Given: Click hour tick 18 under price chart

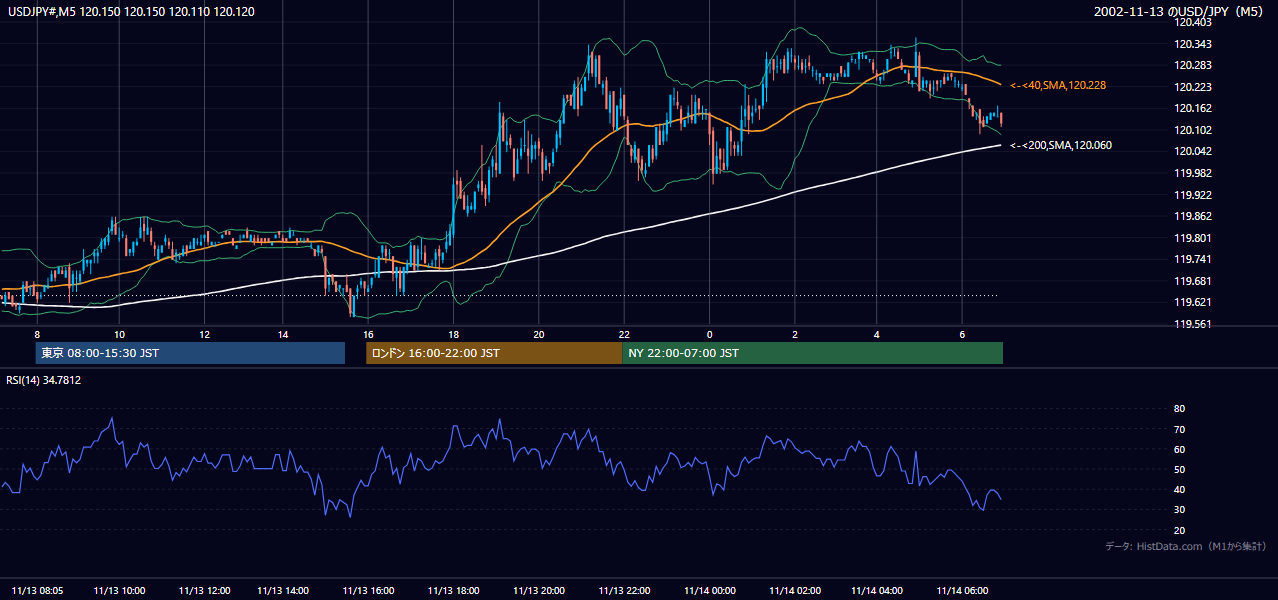Looking at the screenshot, I should click(x=454, y=334).
